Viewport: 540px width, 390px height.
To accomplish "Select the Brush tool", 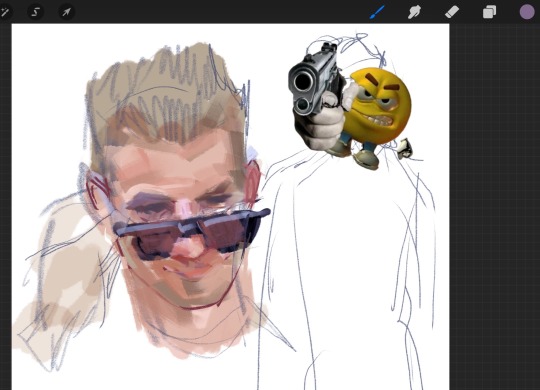I will click(x=377, y=12).
